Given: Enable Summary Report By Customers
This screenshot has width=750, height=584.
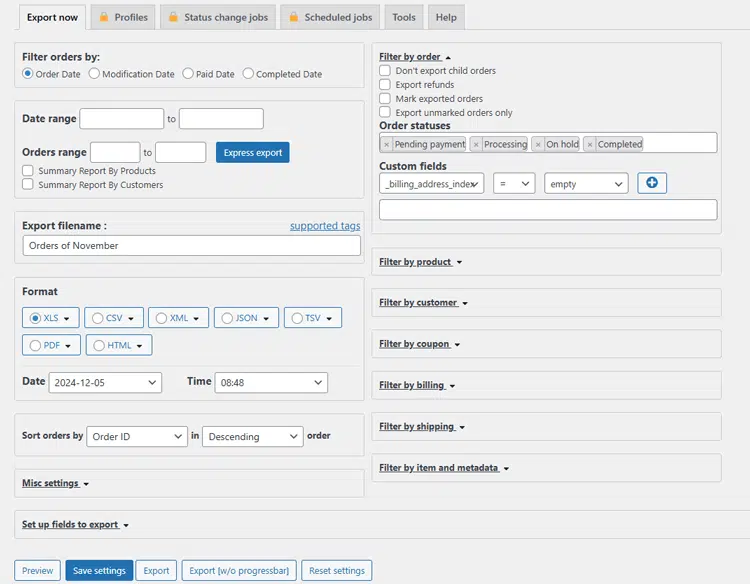Looking at the screenshot, I should click(28, 184).
